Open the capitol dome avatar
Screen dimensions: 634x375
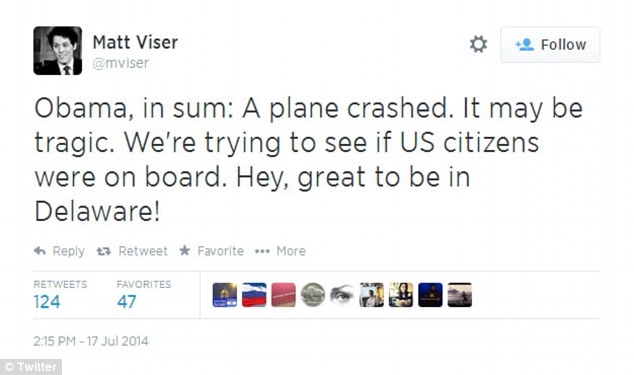[225, 295]
